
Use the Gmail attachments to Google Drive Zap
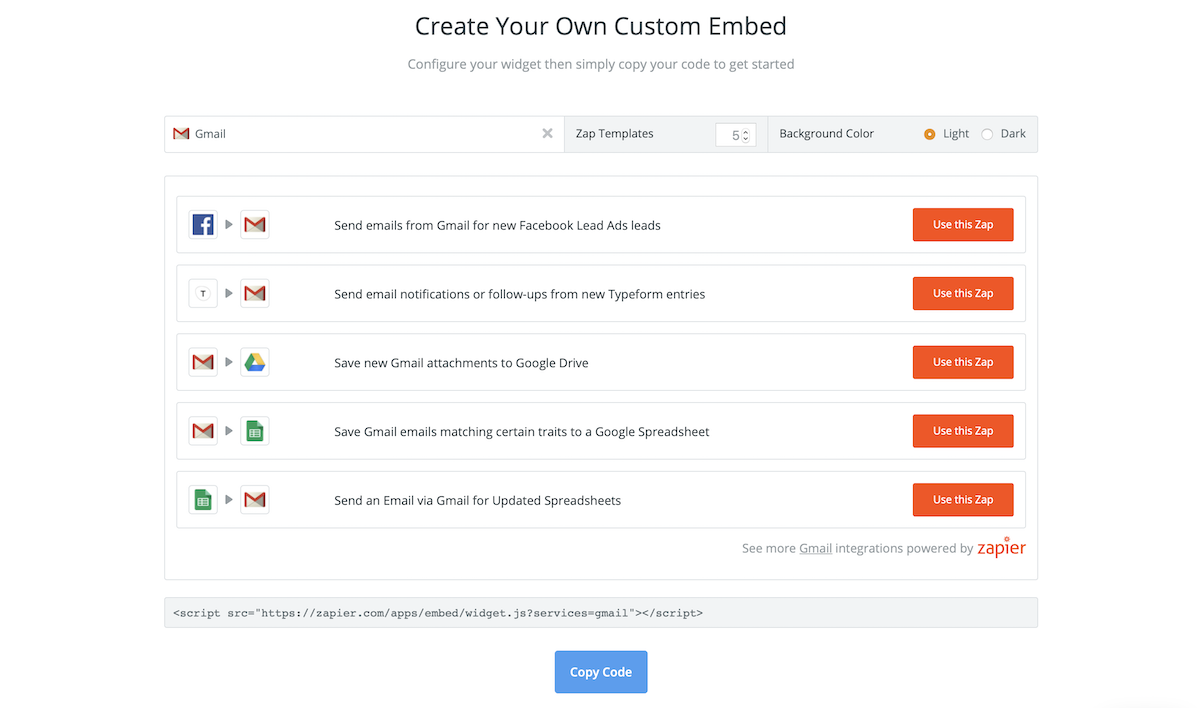coord(963,362)
